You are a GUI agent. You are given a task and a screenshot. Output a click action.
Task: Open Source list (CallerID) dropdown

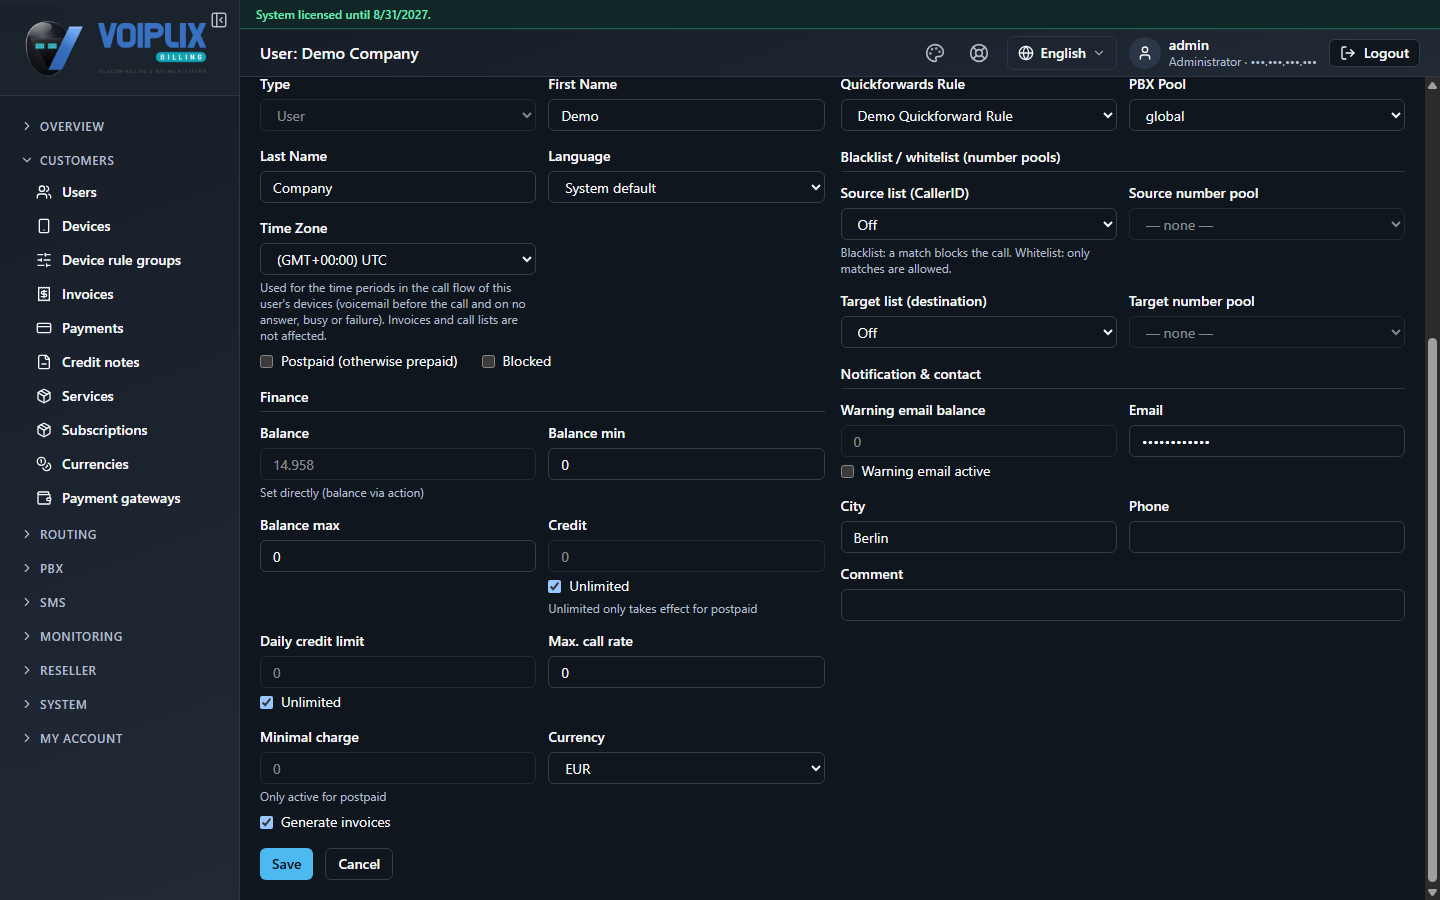[x=979, y=225]
